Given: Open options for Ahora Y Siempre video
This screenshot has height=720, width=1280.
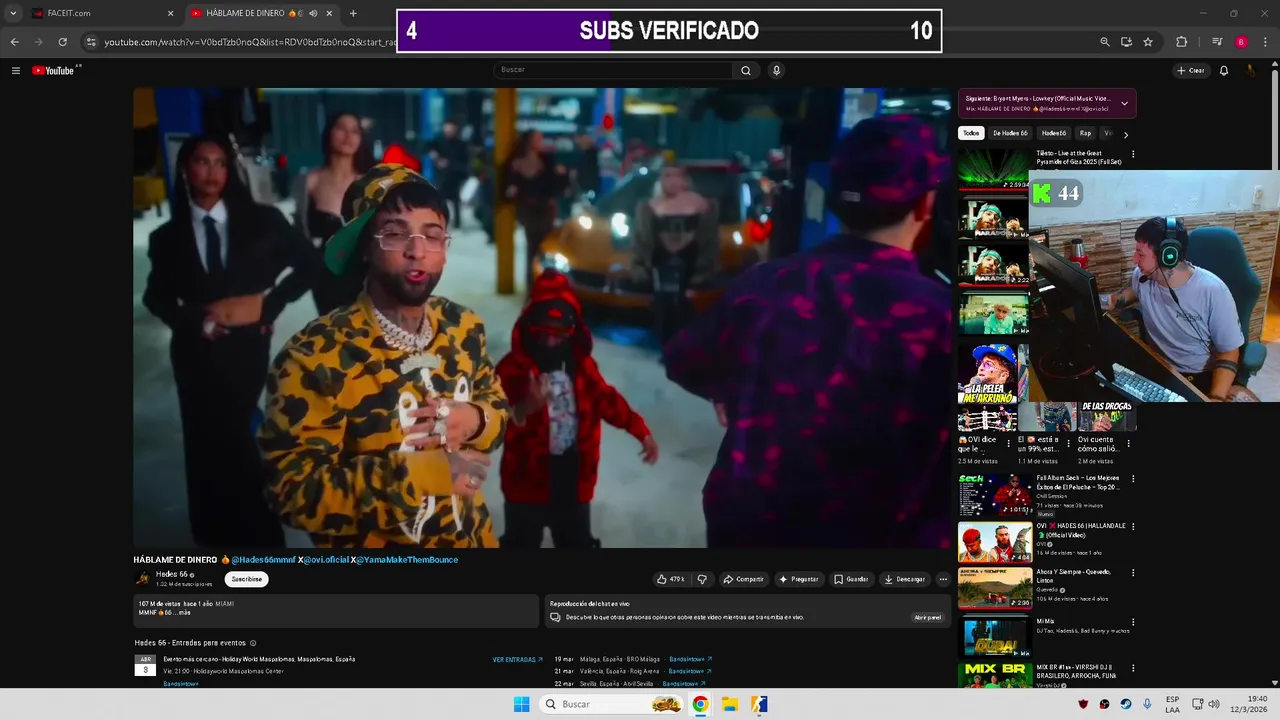Looking at the screenshot, I should click(x=1133, y=573).
